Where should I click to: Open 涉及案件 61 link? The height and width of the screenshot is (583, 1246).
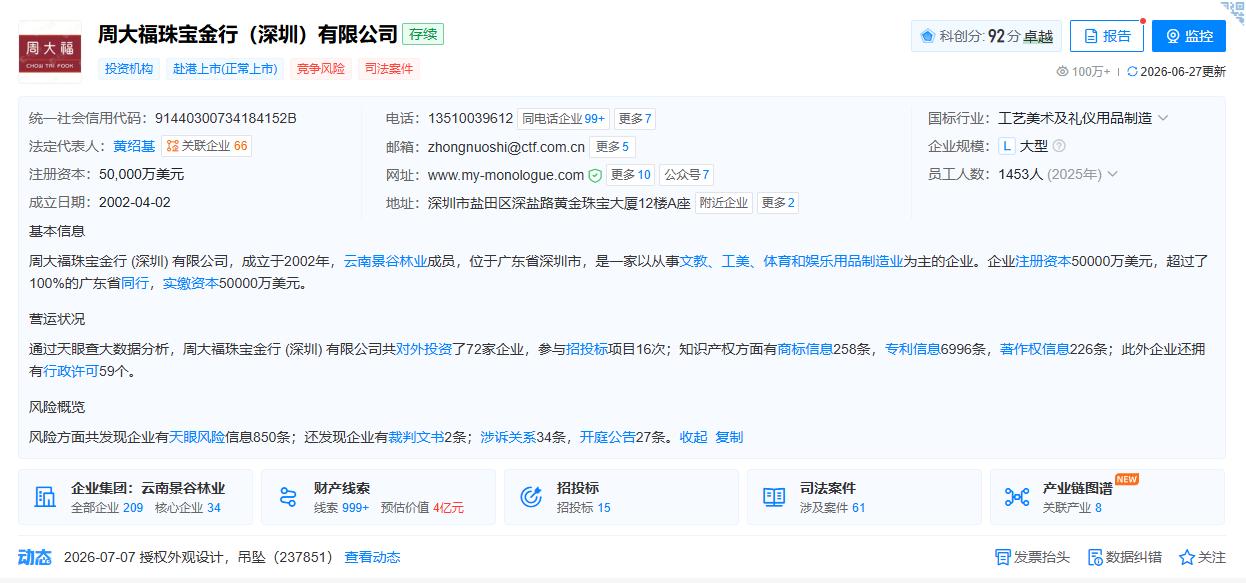833,508
